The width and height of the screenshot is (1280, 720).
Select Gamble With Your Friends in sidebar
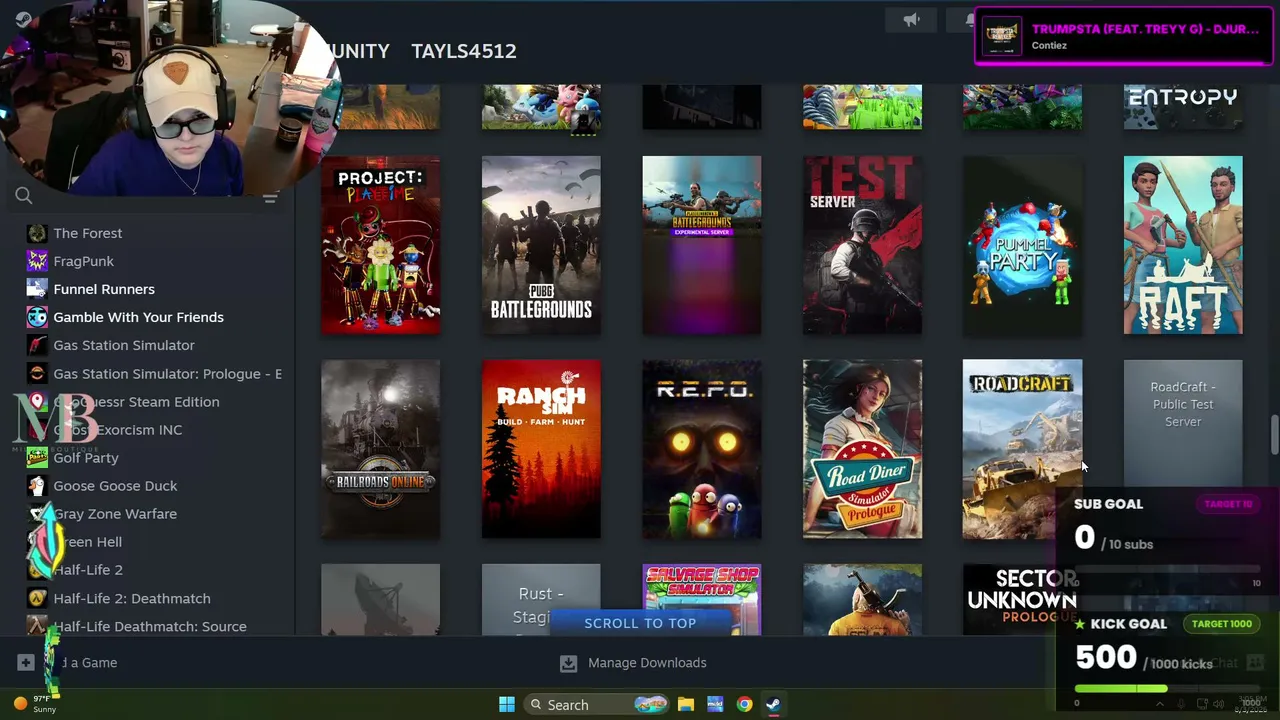point(138,317)
